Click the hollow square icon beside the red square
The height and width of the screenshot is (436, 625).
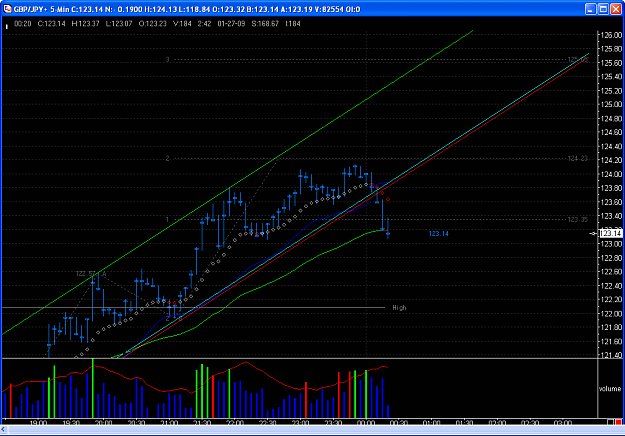(x=611, y=422)
